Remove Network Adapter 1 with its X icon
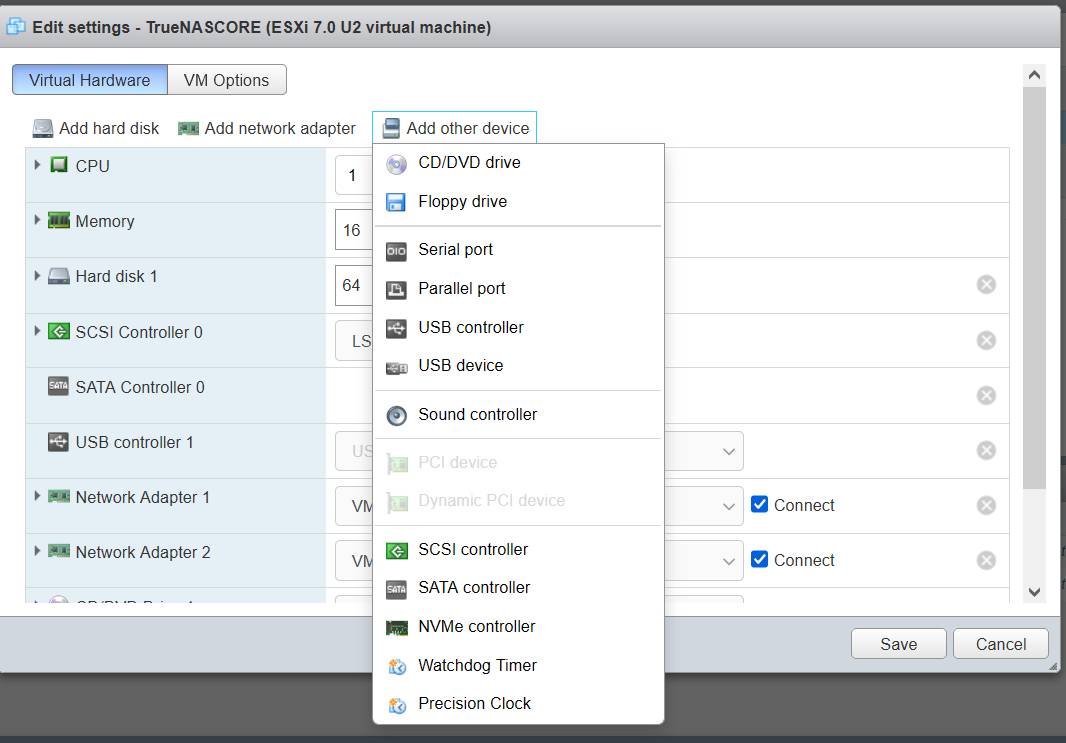The width and height of the screenshot is (1066, 743). point(986,505)
